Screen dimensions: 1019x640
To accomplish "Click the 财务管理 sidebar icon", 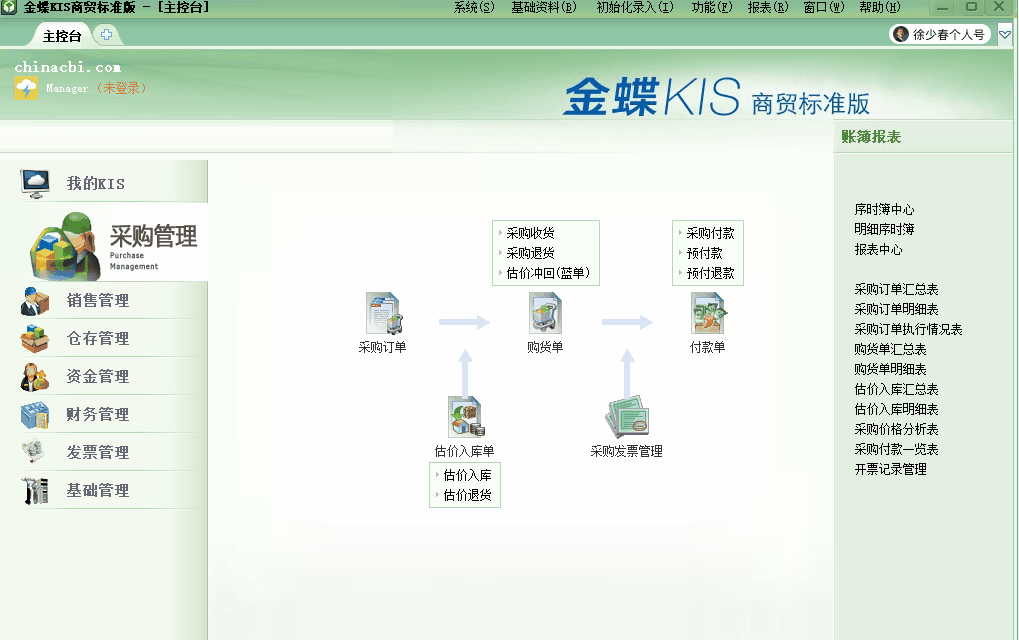I will click(33, 414).
